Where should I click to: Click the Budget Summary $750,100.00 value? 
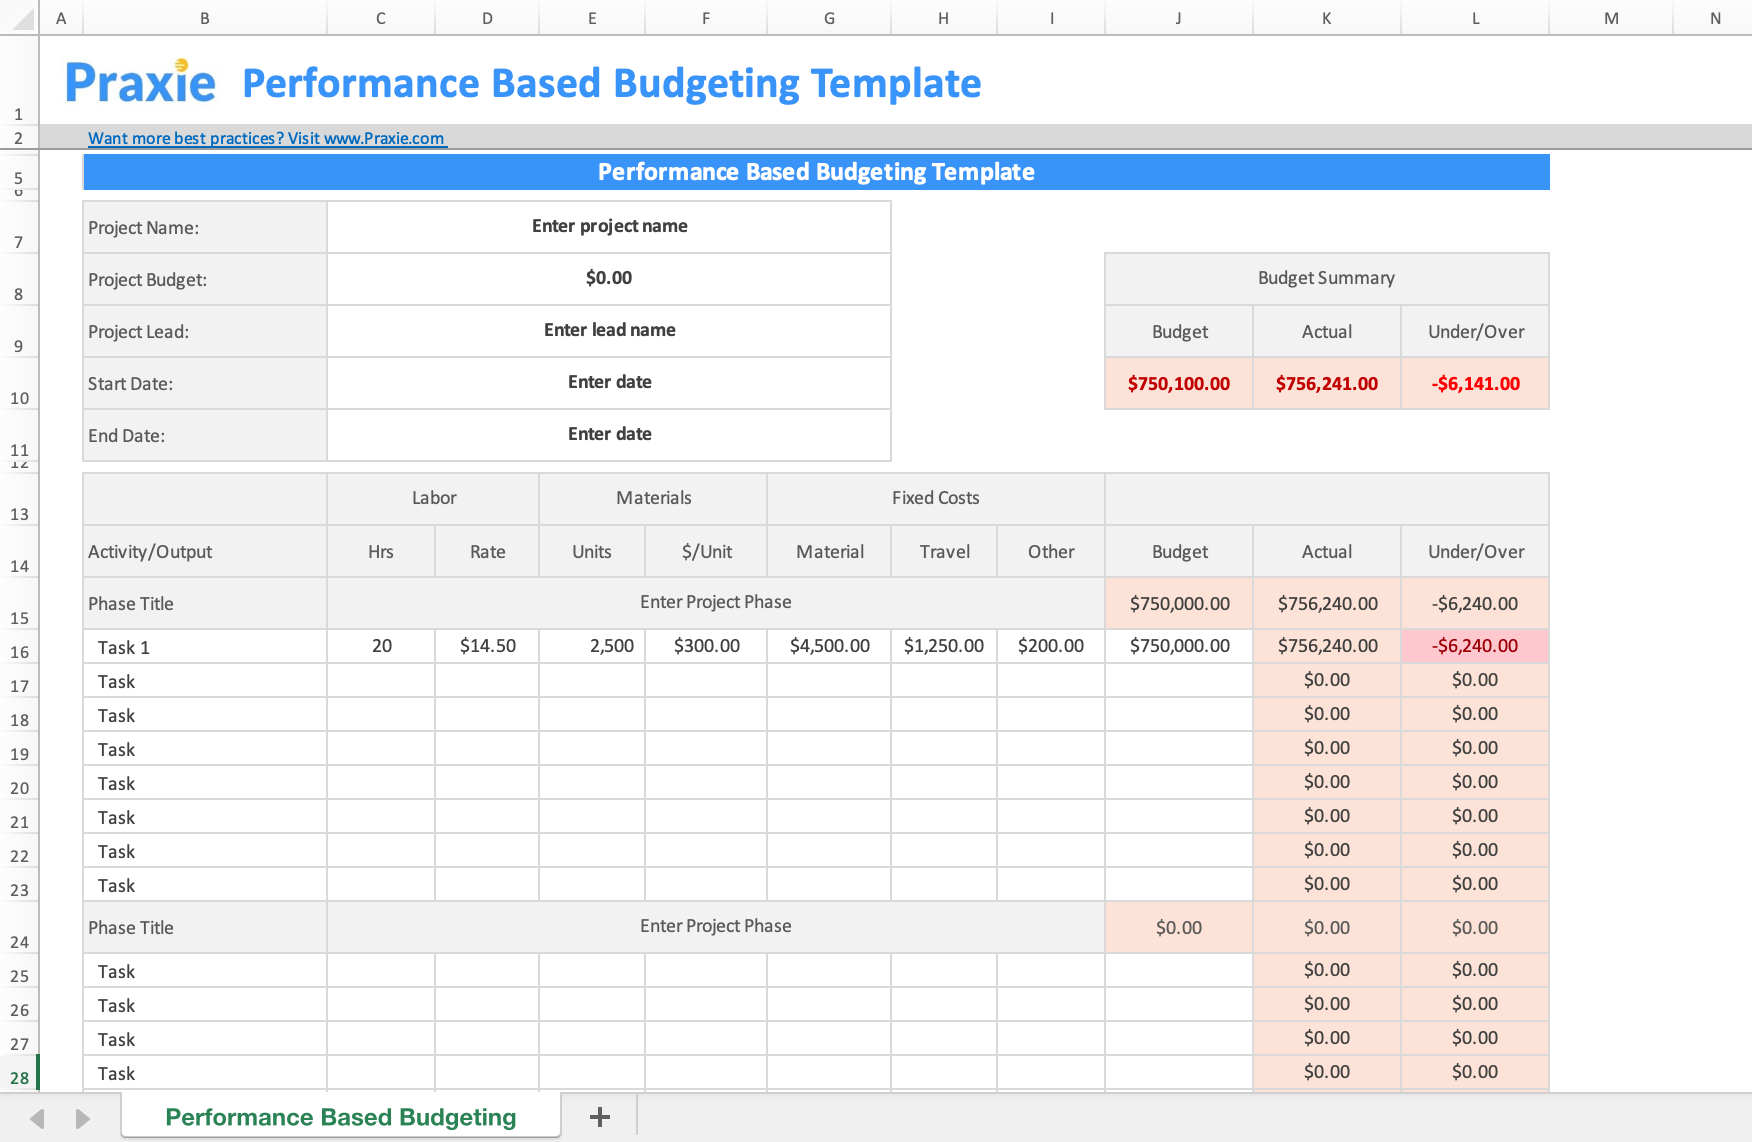(1178, 383)
